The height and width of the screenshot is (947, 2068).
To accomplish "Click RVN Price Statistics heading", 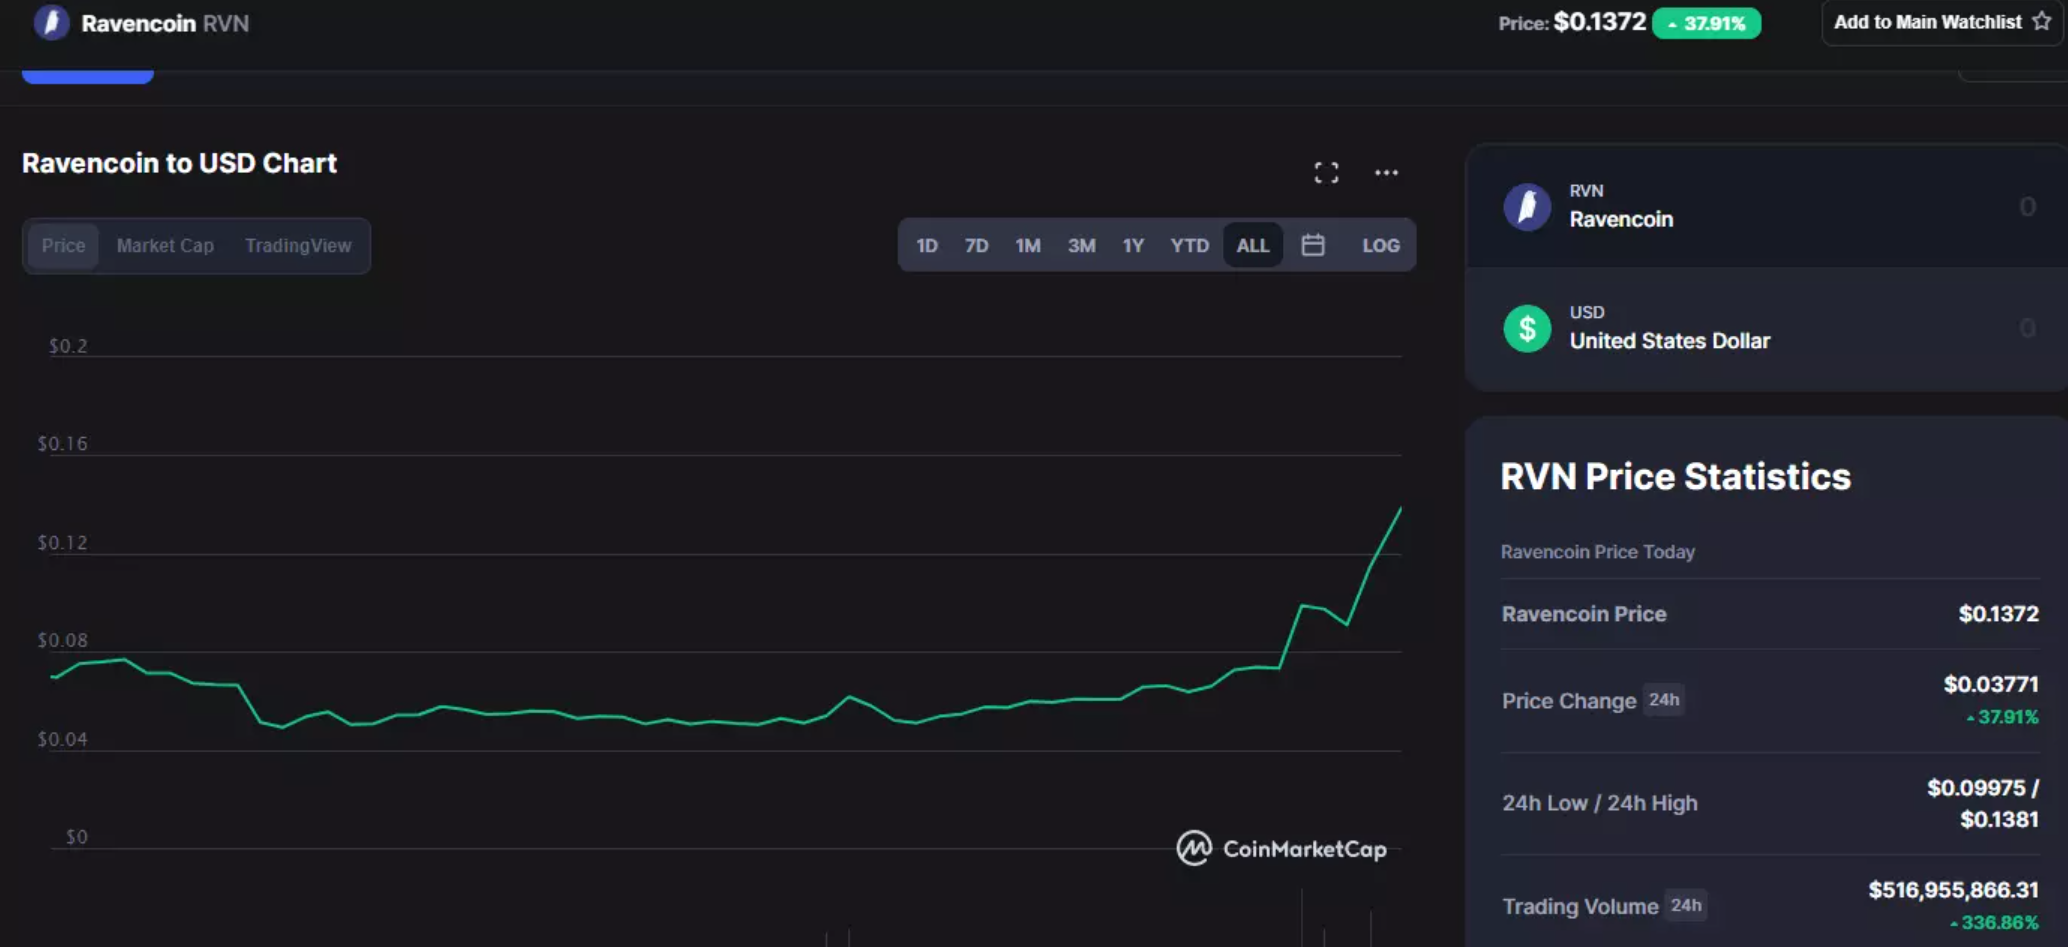I will [x=1675, y=477].
